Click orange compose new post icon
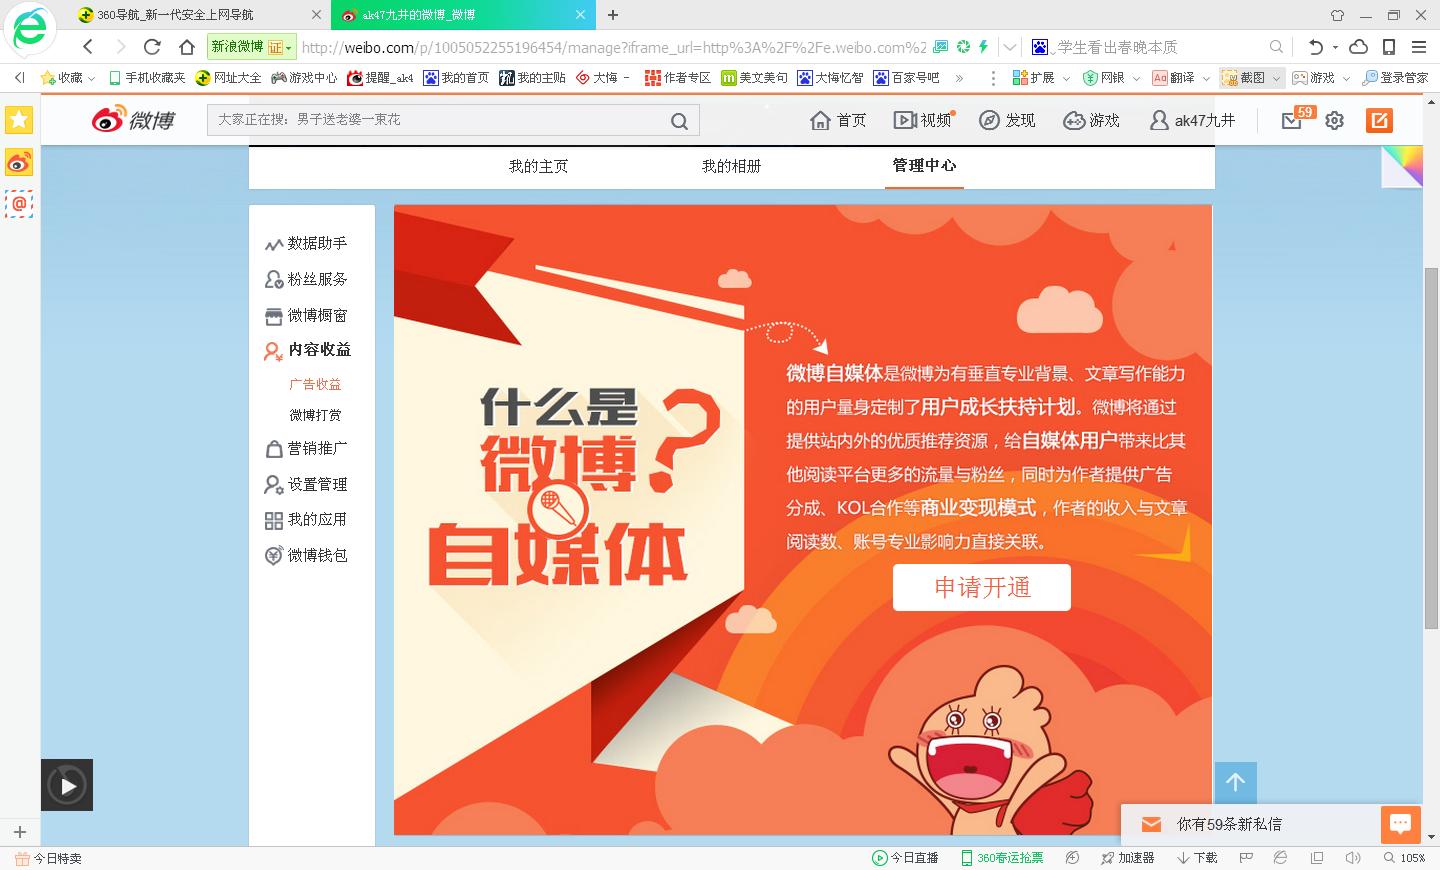The image size is (1440, 870). pyautogui.click(x=1379, y=120)
